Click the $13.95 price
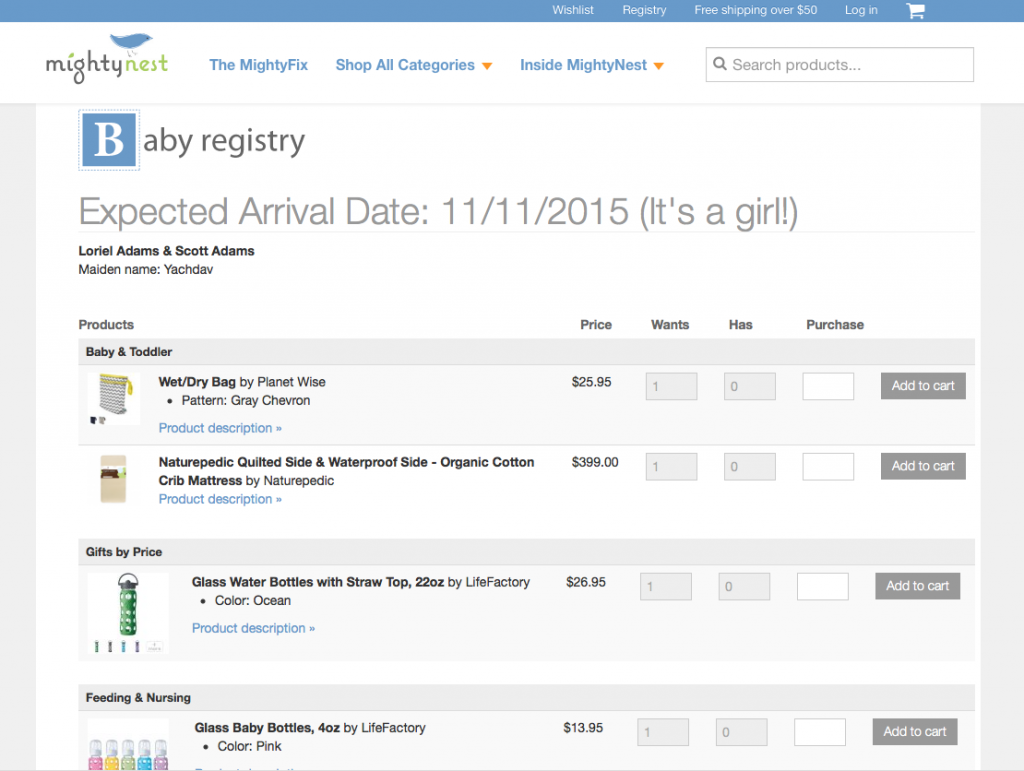 pyautogui.click(x=583, y=727)
